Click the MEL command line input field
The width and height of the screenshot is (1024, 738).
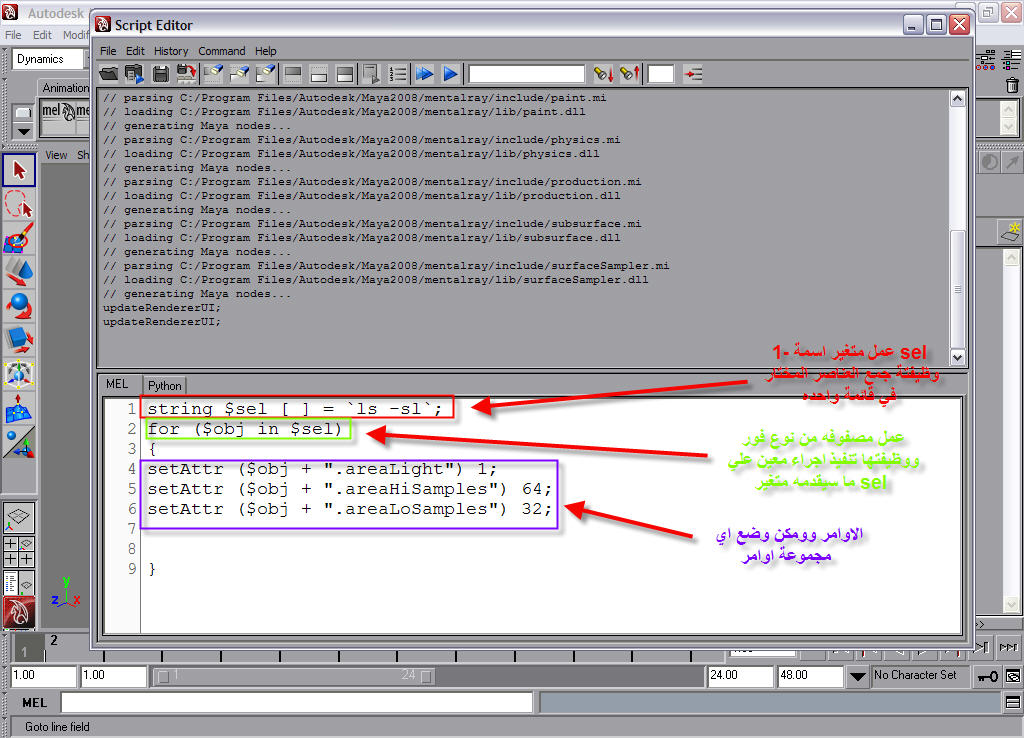(x=296, y=703)
